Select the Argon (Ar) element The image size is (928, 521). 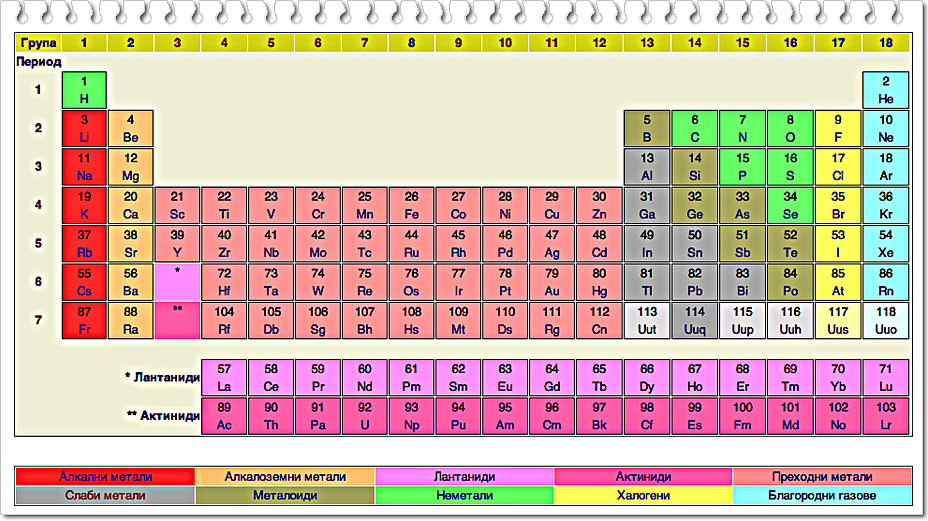pyautogui.click(x=885, y=167)
